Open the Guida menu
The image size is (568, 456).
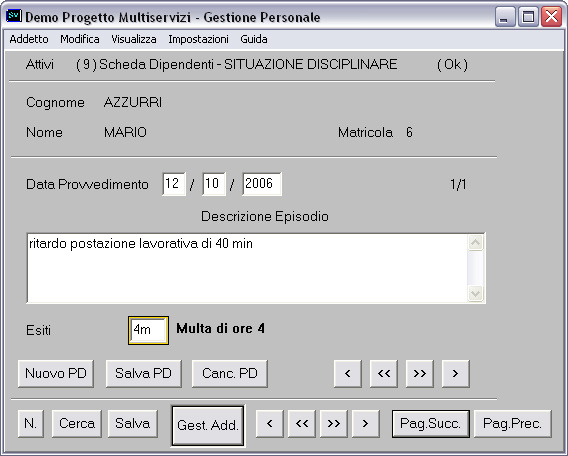coord(254,39)
